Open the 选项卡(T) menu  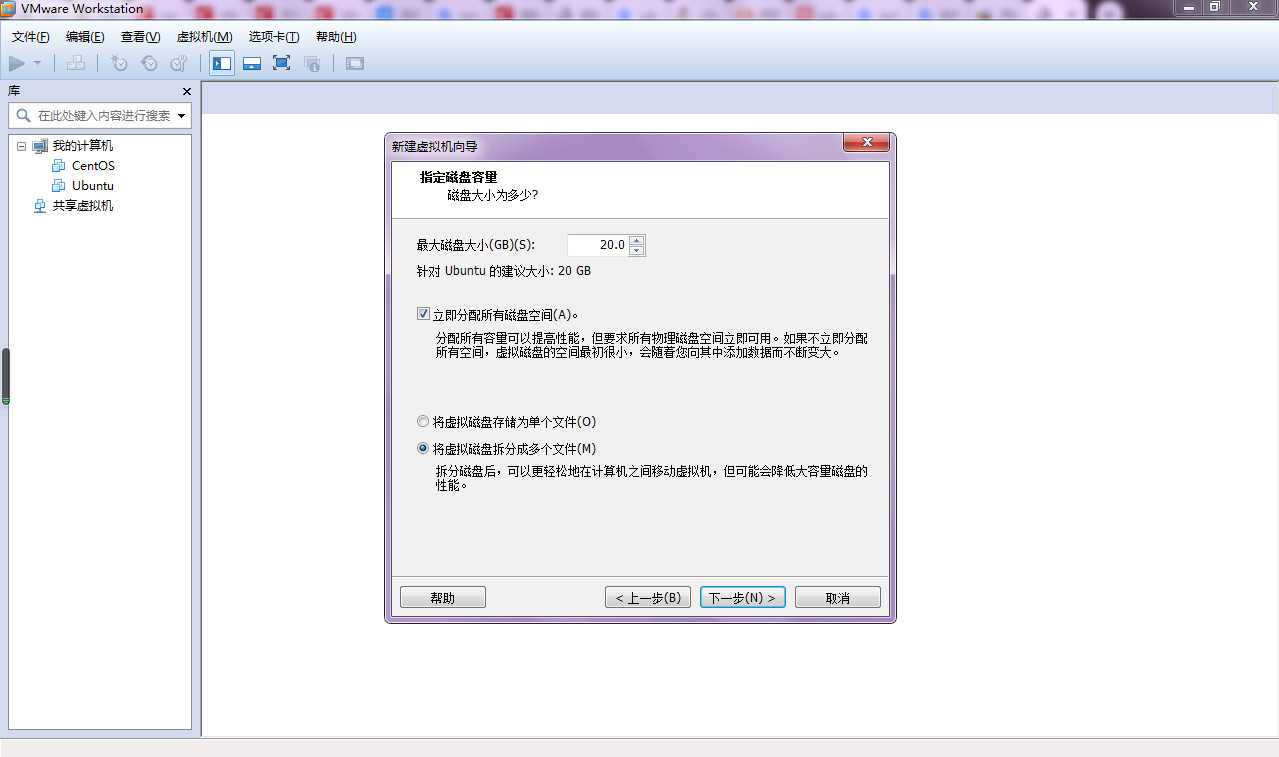274,37
